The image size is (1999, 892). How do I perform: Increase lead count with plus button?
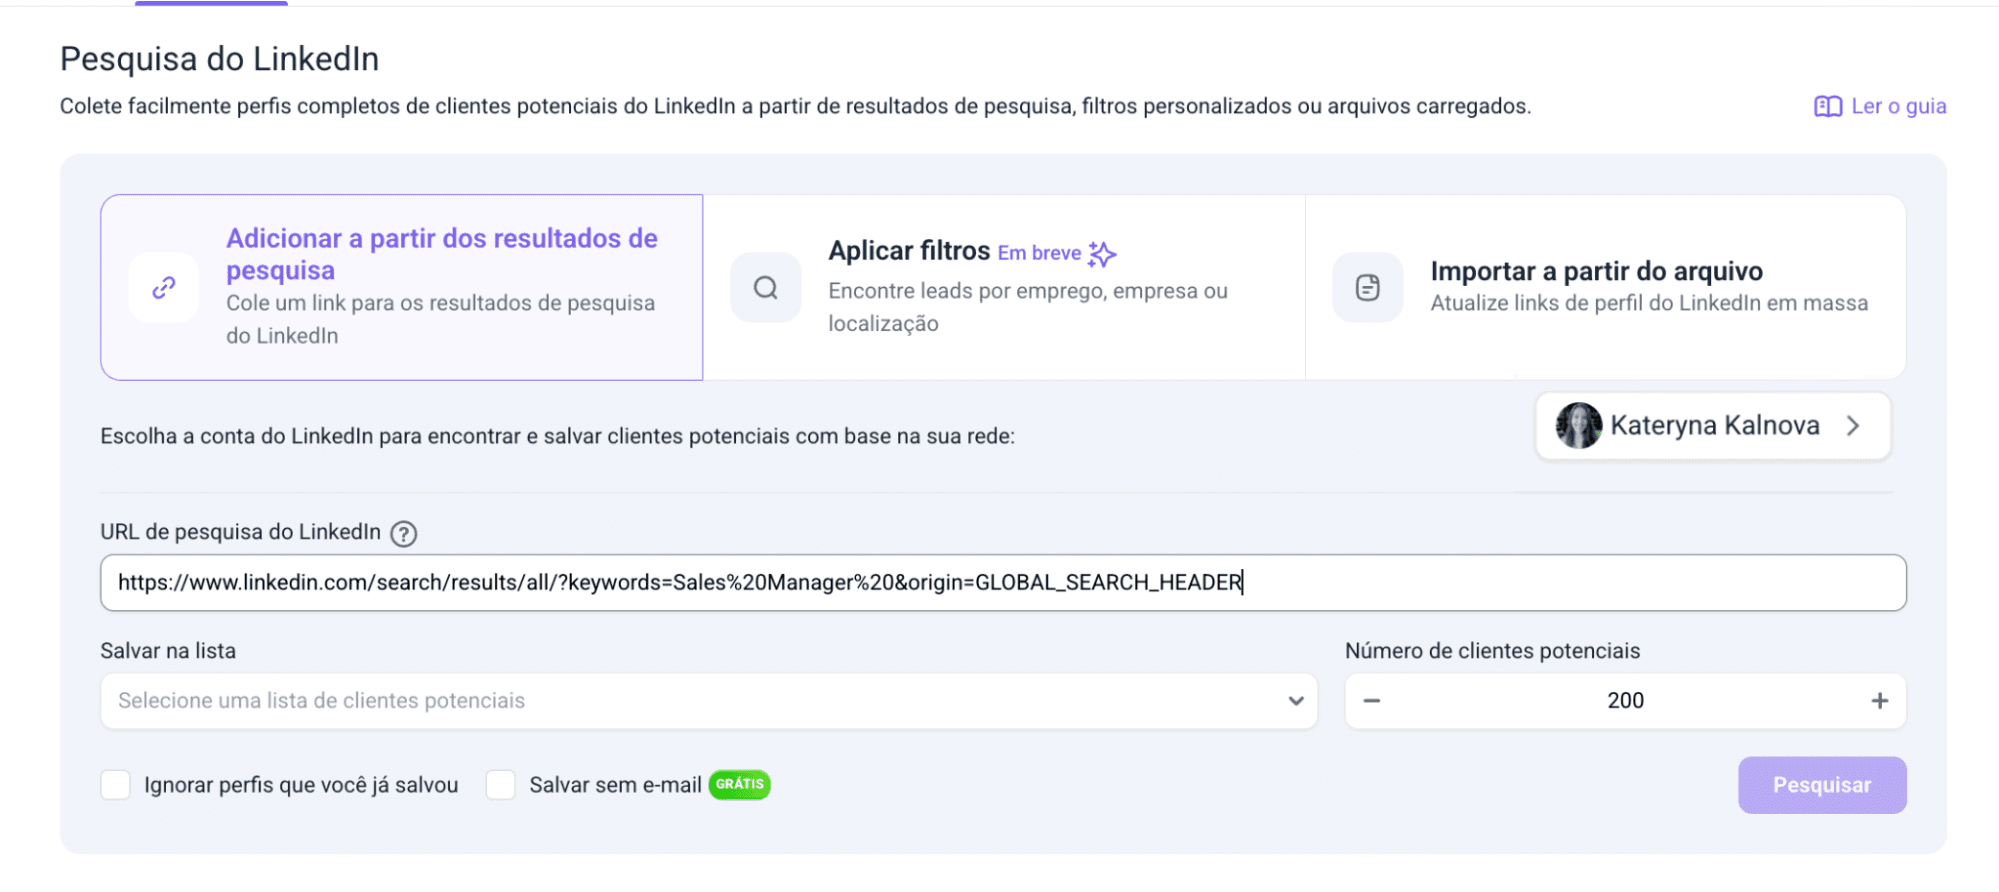(x=1880, y=701)
